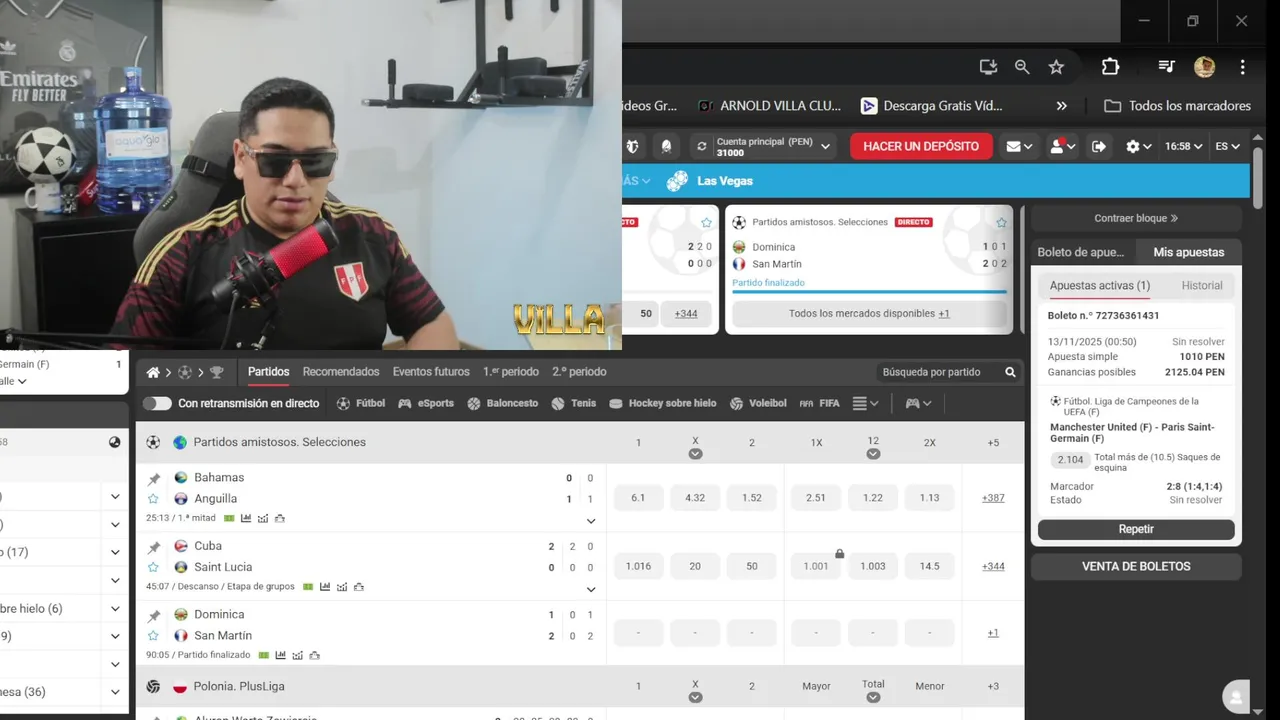Expand the more-sports list dropdown
This screenshot has width=1280, height=720.
click(865, 403)
